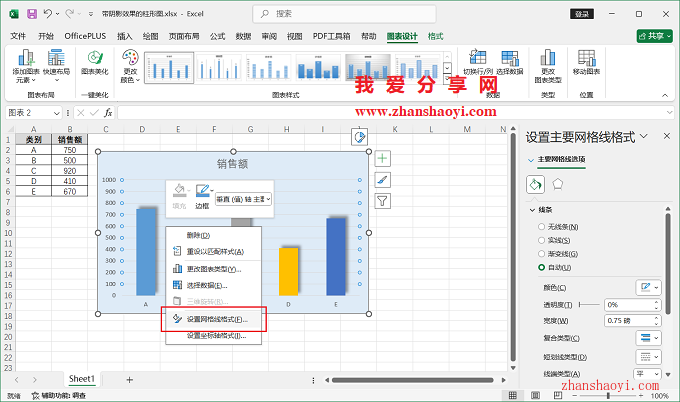The height and width of the screenshot is (402, 680).
Task: Select Fill & Line pane icon
Action: click(x=535, y=184)
